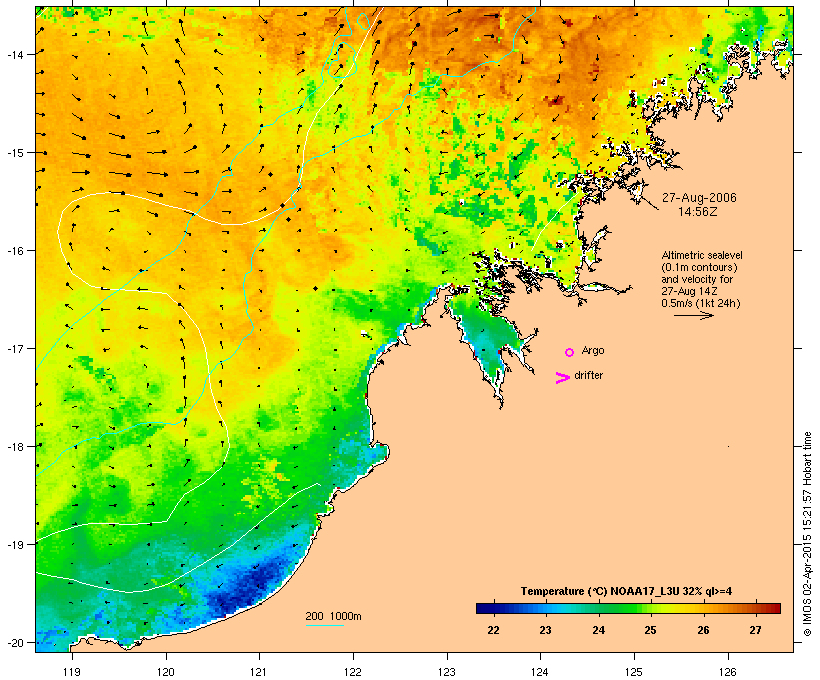Click the date text 27-Aug-2006
Screen dimensions: 820x680
click(699, 198)
